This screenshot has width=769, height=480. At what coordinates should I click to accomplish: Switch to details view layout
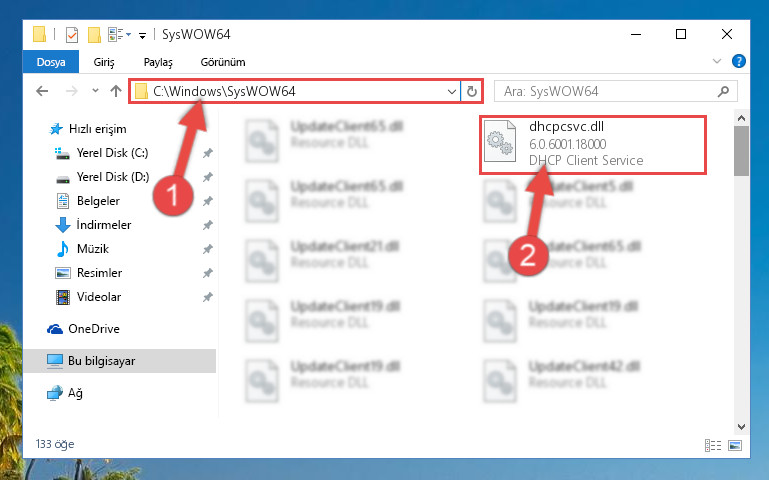click(713, 445)
